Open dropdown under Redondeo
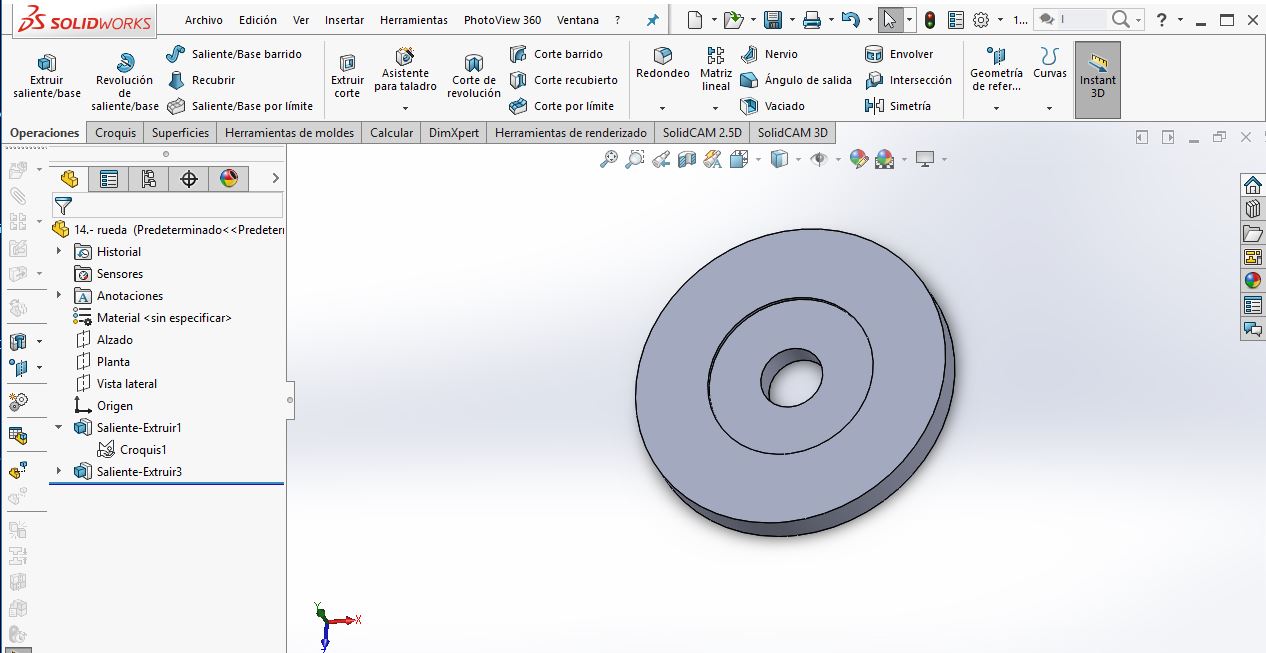Screen dimensions: 1266x653 pyautogui.click(x=663, y=108)
